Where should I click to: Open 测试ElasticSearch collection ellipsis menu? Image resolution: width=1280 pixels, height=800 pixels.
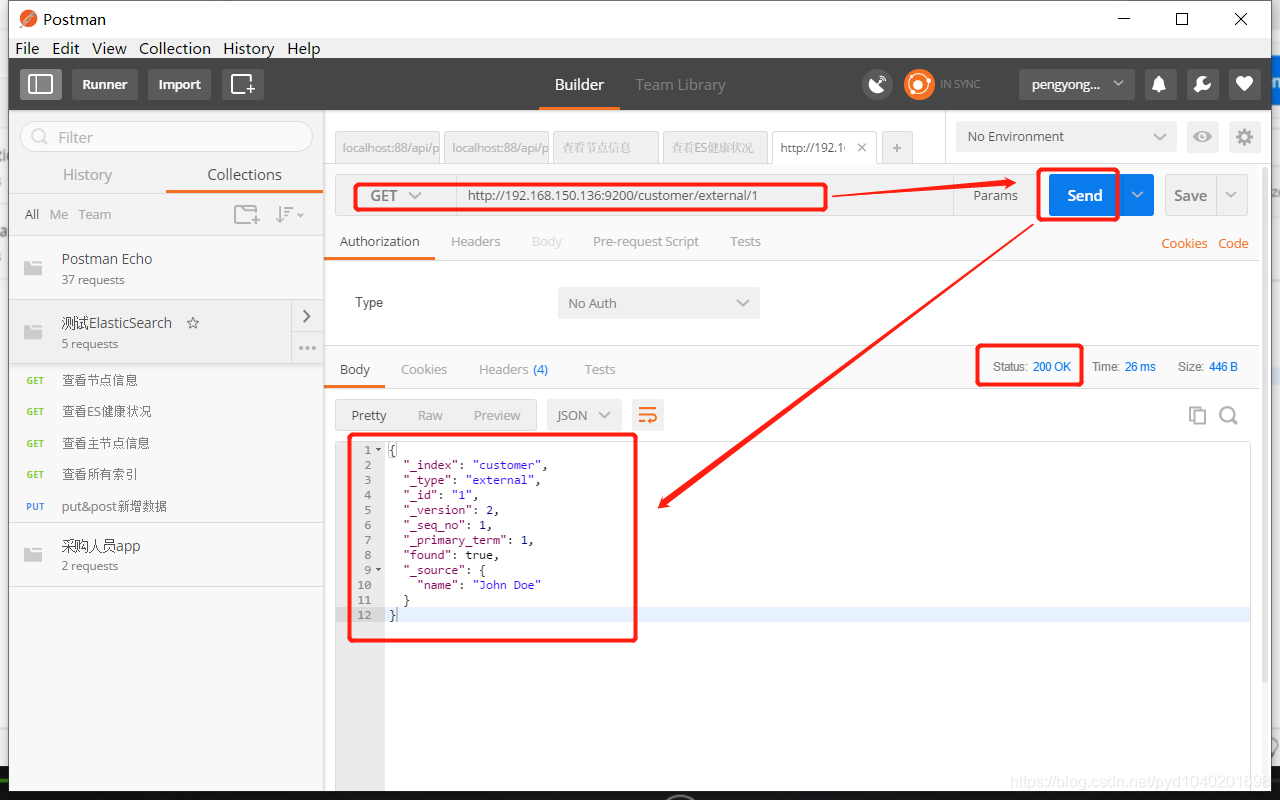[x=307, y=348]
